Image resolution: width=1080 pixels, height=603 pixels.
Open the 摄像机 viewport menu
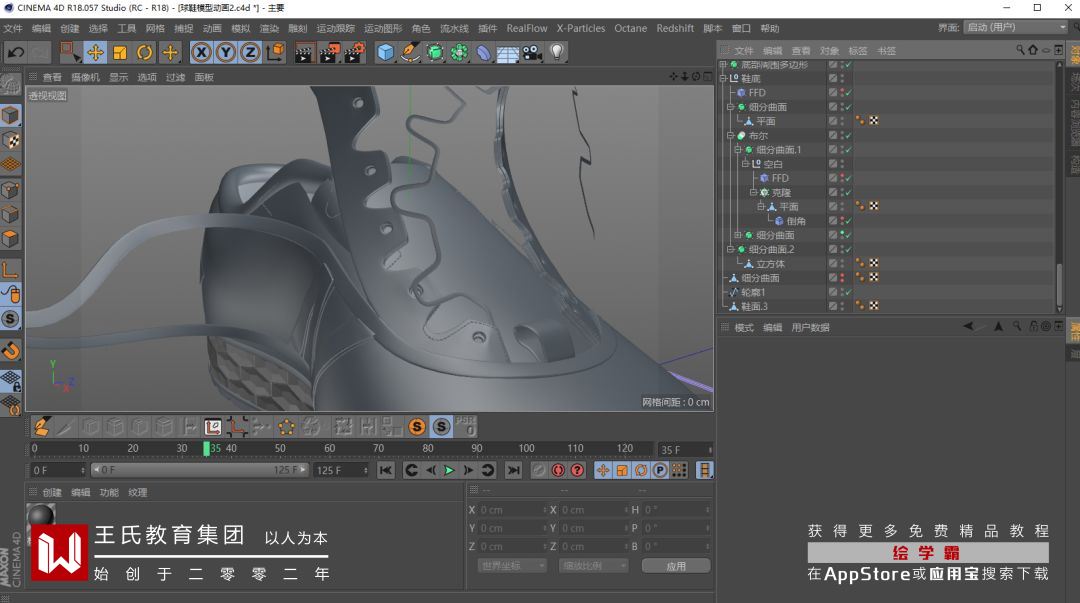pyautogui.click(x=85, y=77)
